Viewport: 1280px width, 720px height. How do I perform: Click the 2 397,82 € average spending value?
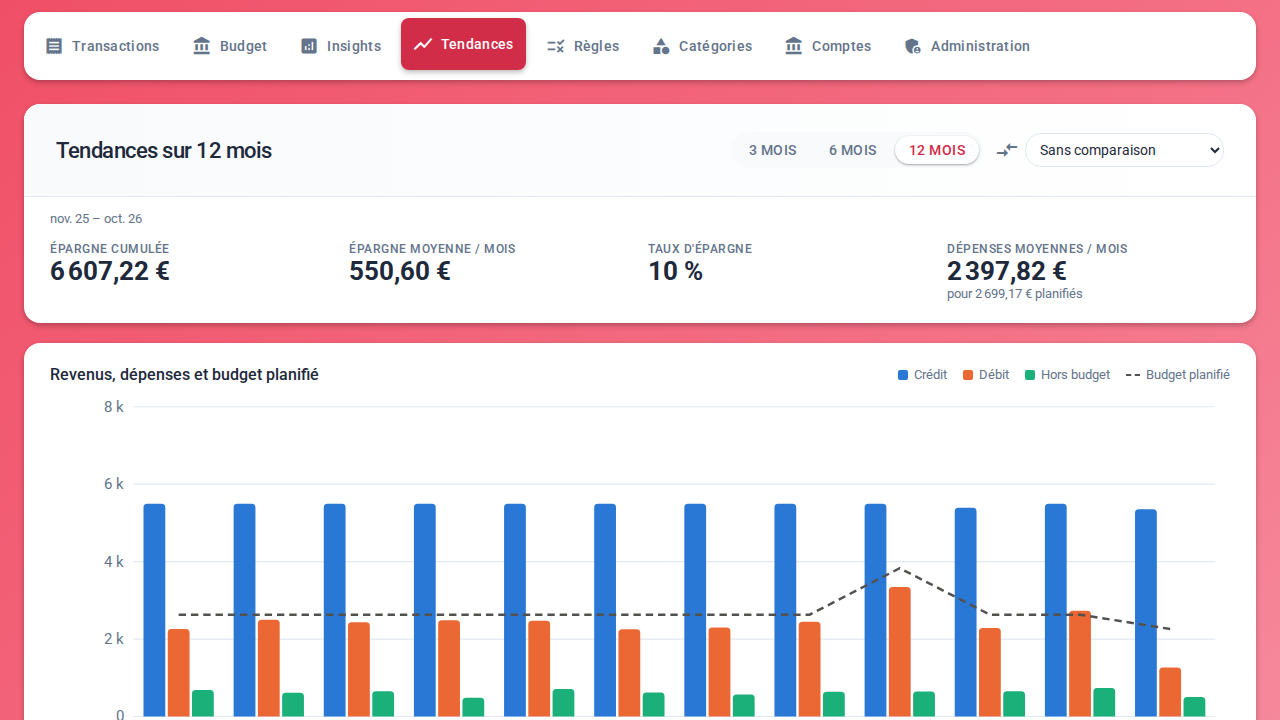tap(1007, 271)
